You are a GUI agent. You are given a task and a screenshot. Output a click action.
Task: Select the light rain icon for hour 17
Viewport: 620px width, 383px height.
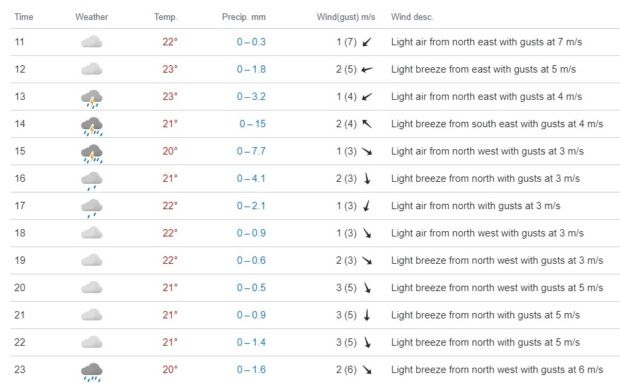92,208
